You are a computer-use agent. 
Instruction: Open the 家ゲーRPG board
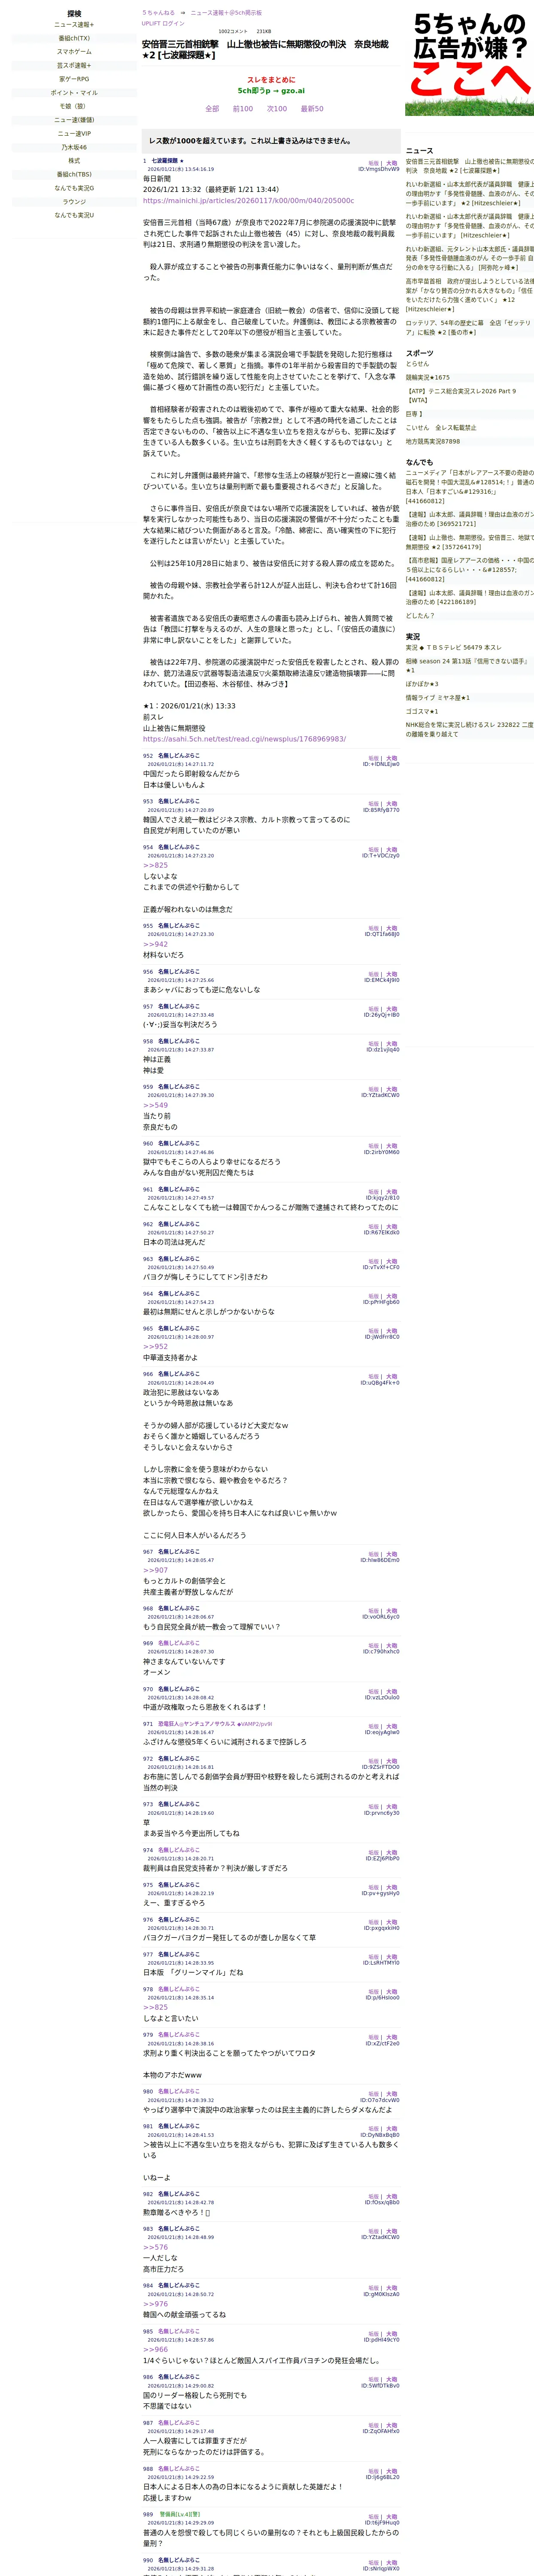(x=74, y=79)
